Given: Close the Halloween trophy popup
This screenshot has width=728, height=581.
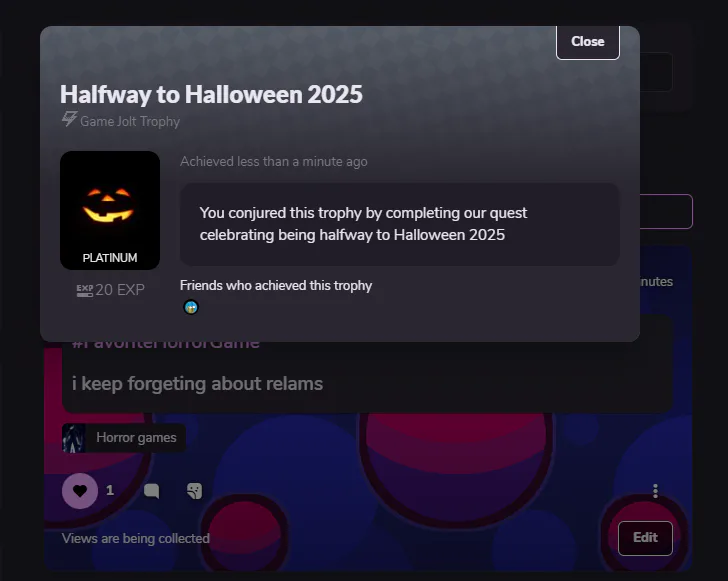Looking at the screenshot, I should 587,42.
